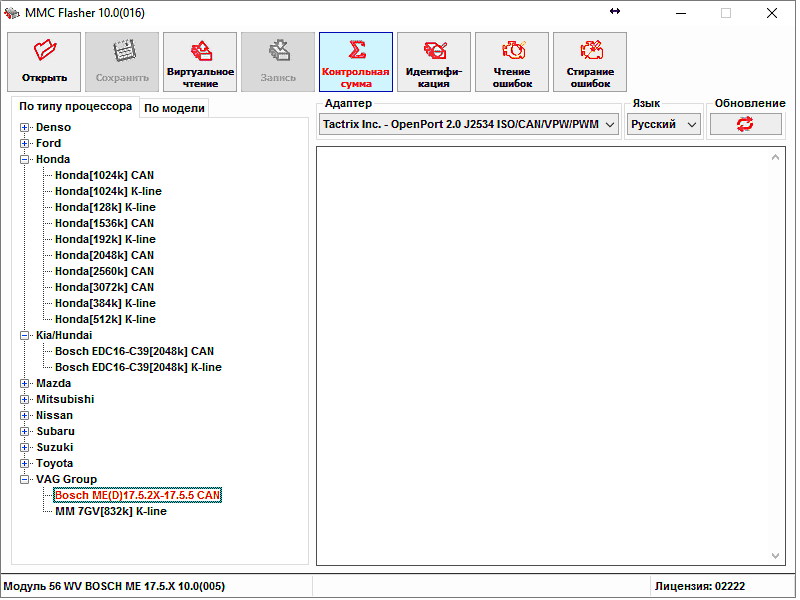Collapse the VAG Group tree node
The width and height of the screenshot is (800, 600).
tap(25, 479)
